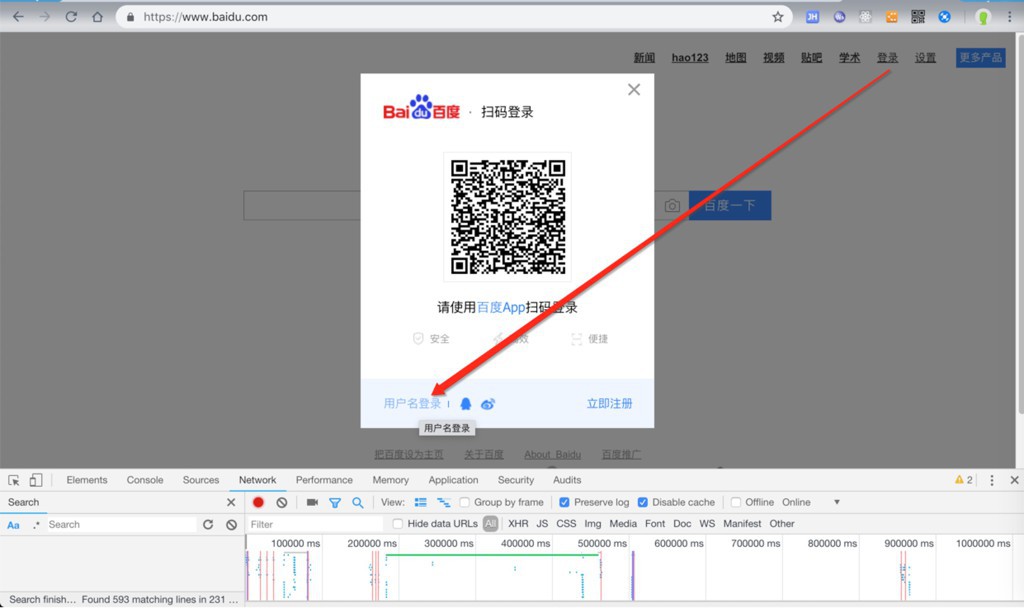Focus the network Filter input field

click(315, 524)
